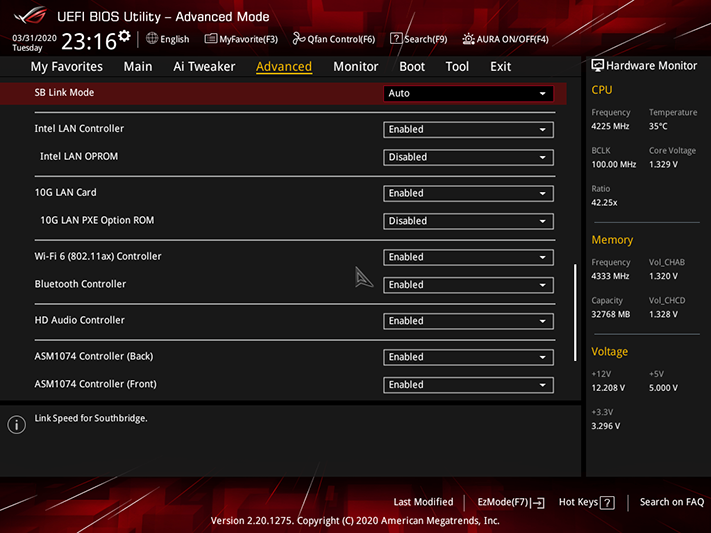Select ASM1074 Controller (Front) label
711x533 pixels.
pos(96,384)
